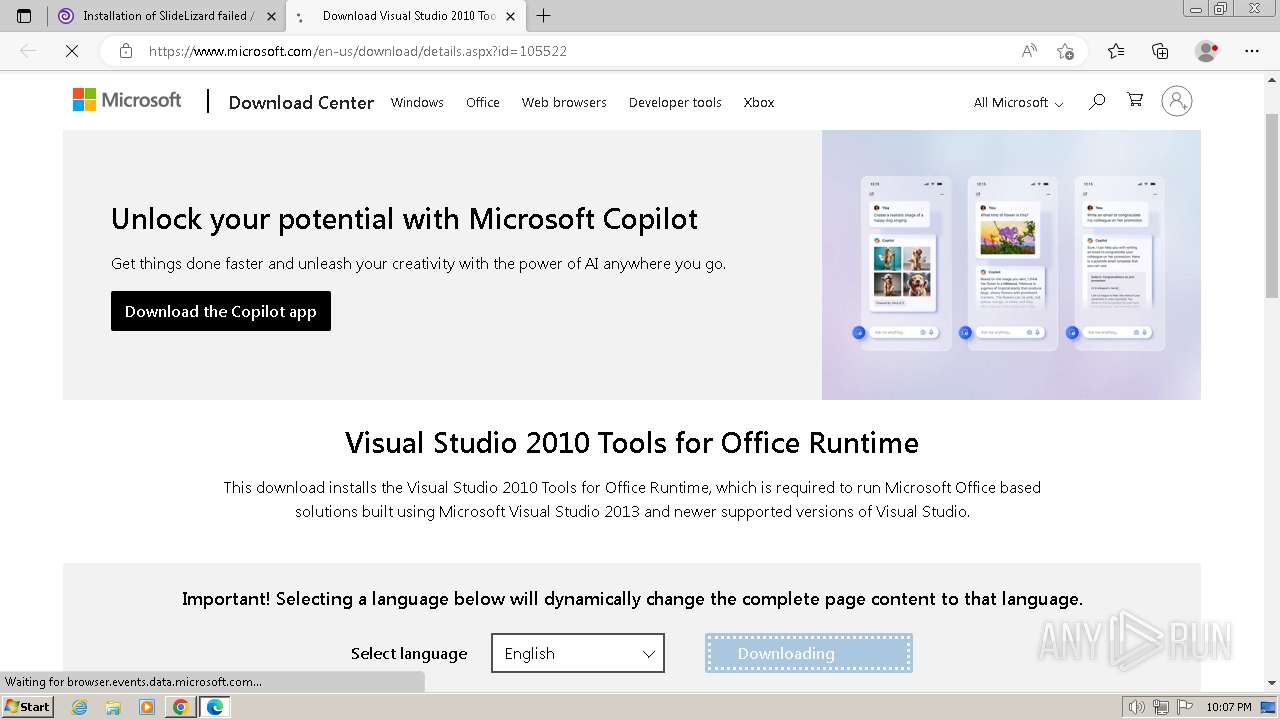The image size is (1280, 720).
Task: Go to Microsoft home via logo
Action: click(x=127, y=100)
